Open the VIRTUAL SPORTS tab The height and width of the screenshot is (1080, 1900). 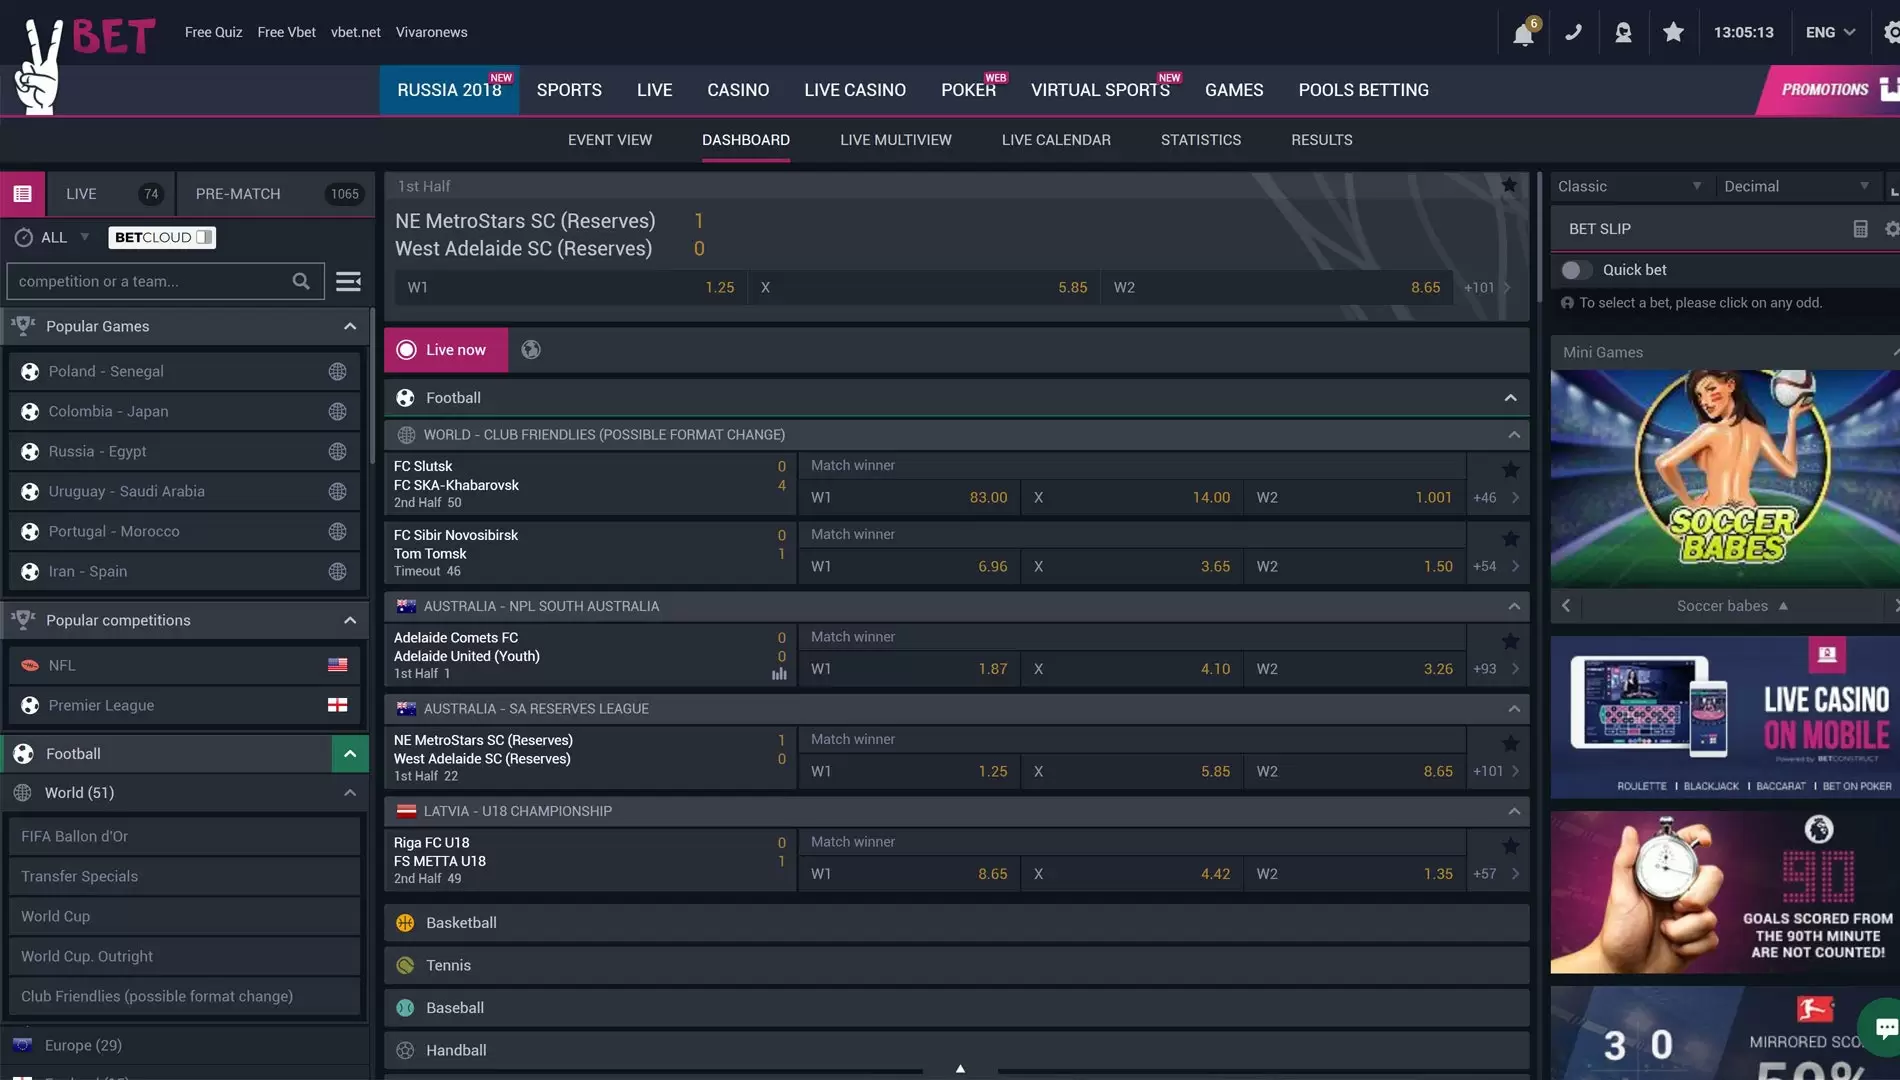click(x=1100, y=90)
